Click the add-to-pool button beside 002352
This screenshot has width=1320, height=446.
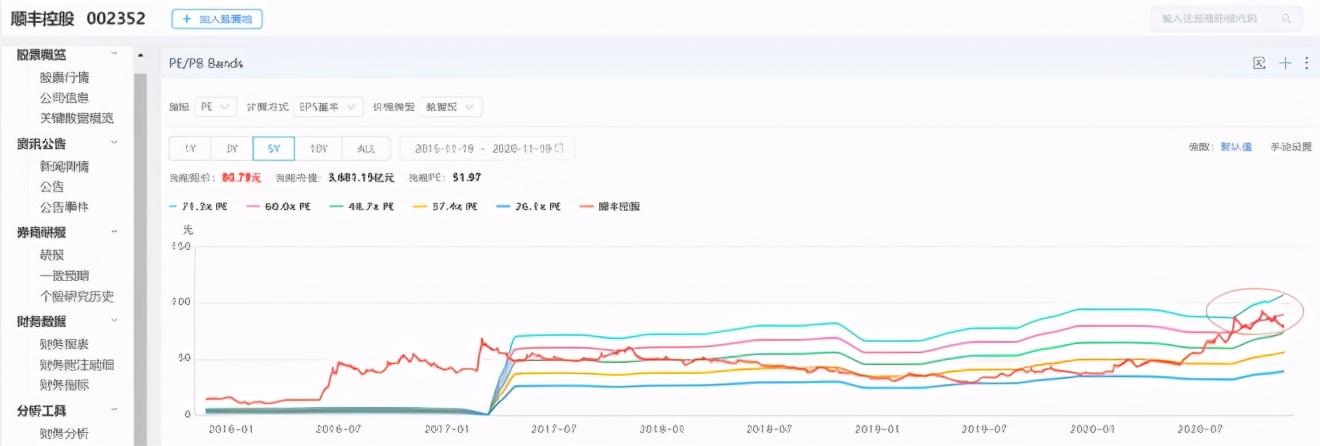217,18
